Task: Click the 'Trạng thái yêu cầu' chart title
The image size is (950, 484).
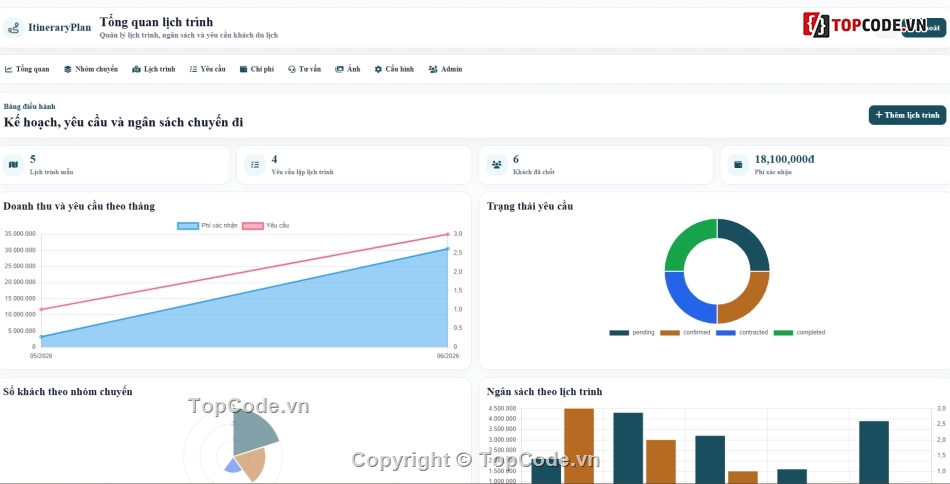Action: tap(530, 207)
